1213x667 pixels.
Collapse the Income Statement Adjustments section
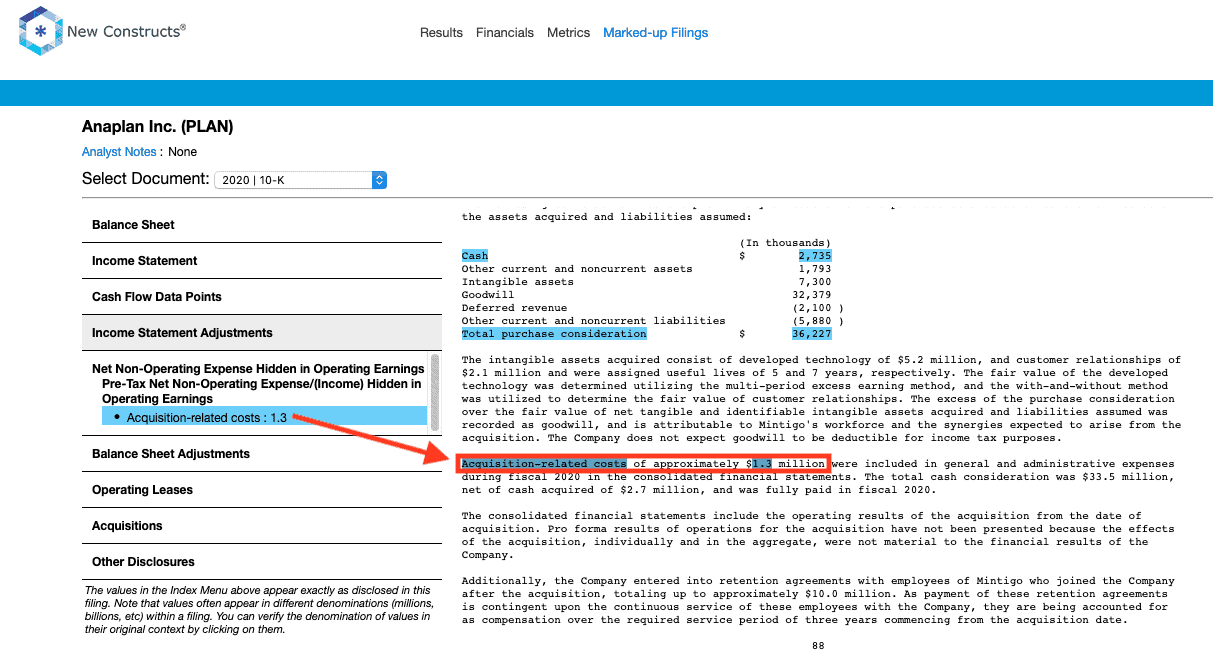point(262,333)
